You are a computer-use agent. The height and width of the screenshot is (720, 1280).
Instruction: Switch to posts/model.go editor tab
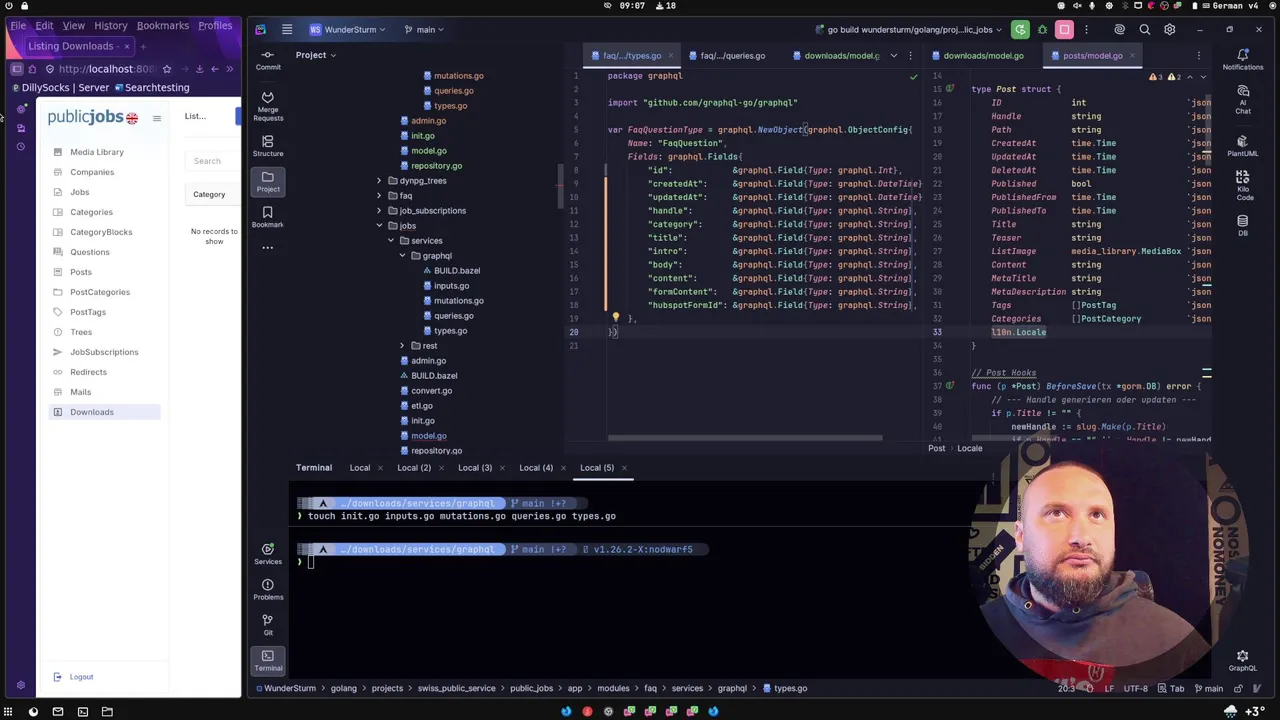click(1092, 56)
